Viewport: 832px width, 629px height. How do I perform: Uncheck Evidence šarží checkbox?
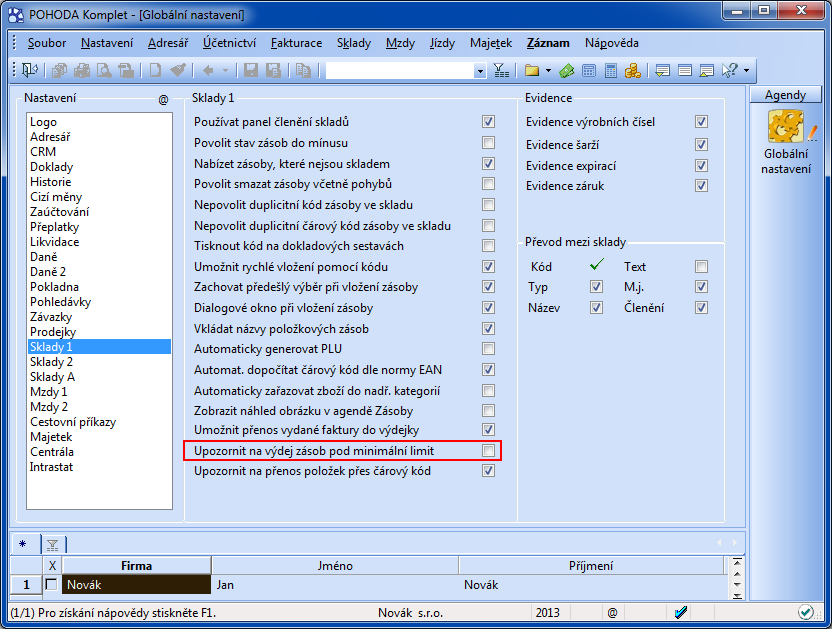point(701,144)
